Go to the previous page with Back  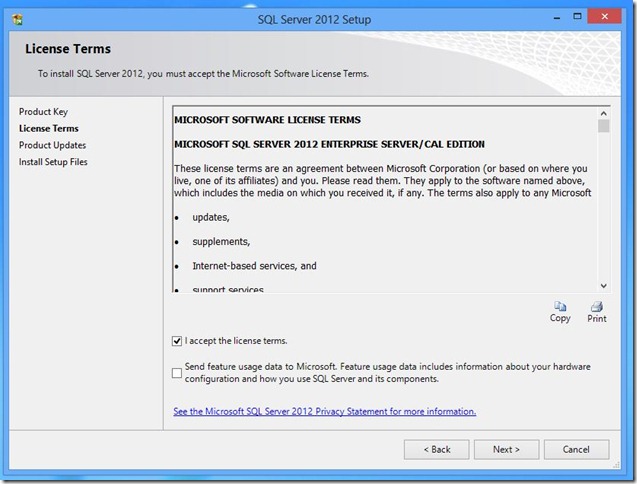click(x=437, y=449)
